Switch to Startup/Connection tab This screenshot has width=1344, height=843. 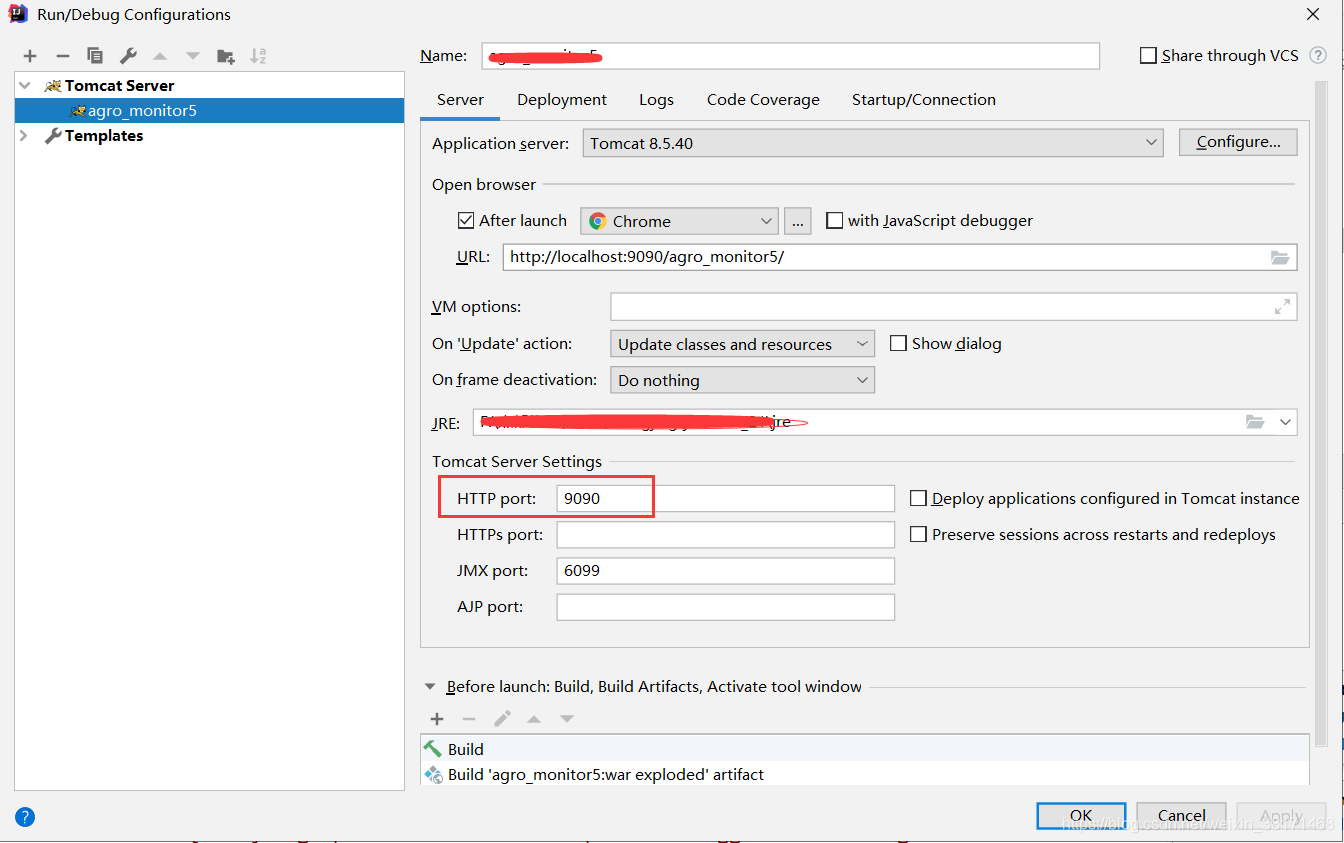(x=924, y=100)
